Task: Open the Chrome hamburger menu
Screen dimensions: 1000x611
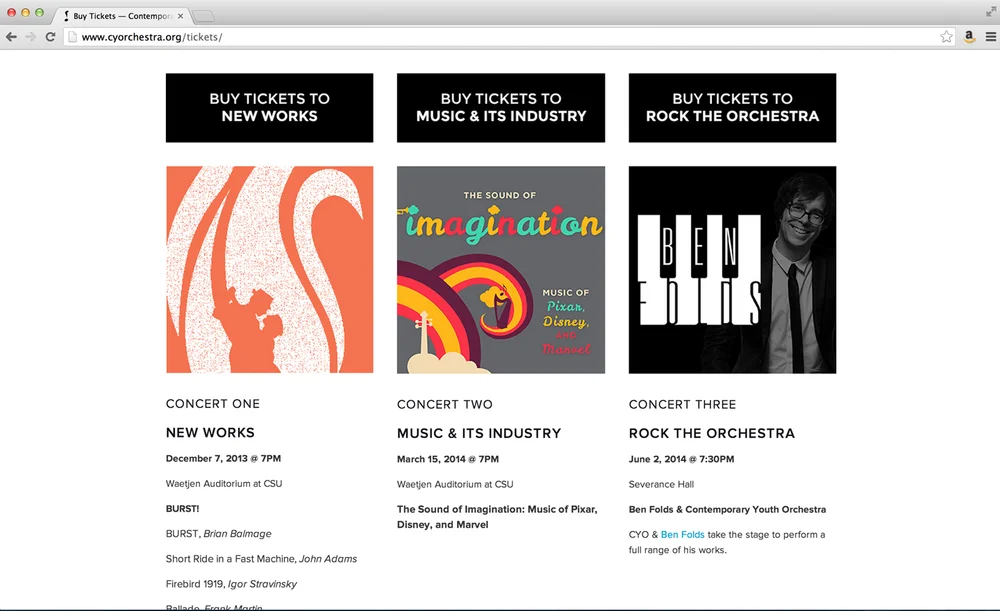Action: point(991,37)
